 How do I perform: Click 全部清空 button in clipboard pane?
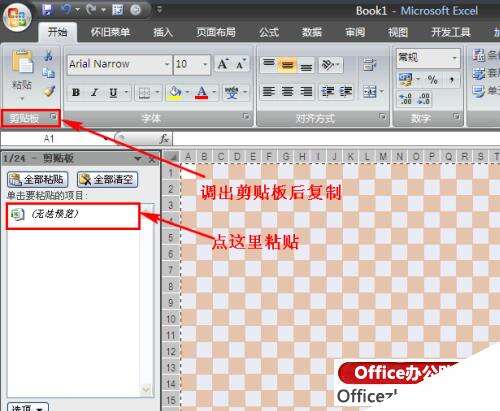click(107, 180)
